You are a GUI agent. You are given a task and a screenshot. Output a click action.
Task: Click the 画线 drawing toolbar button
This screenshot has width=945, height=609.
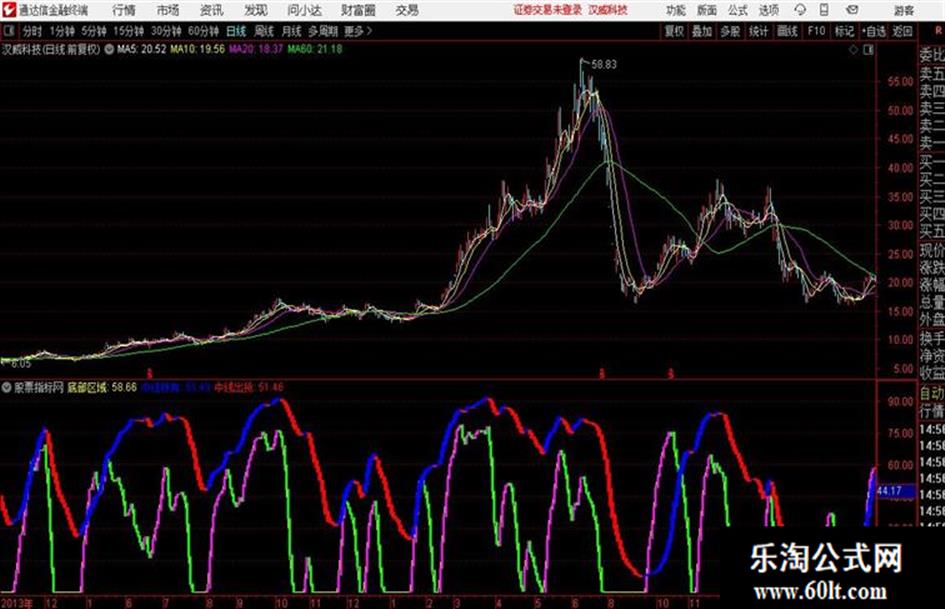tap(787, 31)
